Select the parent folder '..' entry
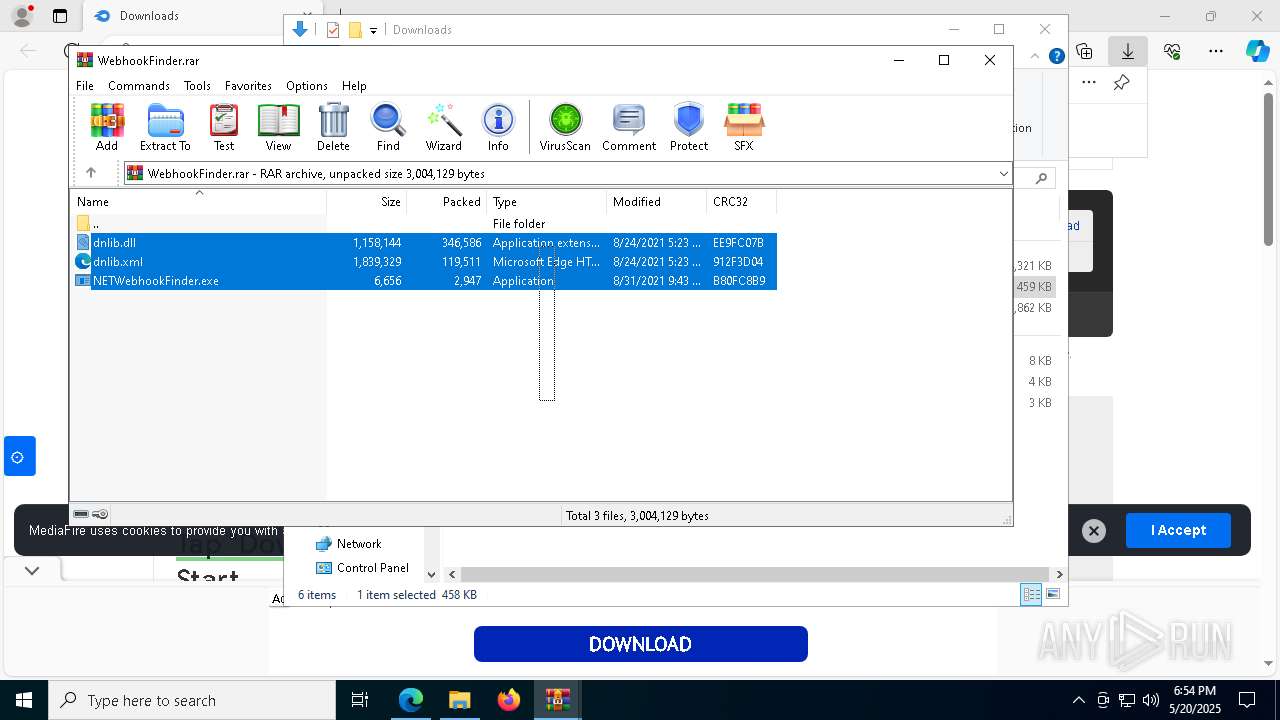 [x=425, y=224]
